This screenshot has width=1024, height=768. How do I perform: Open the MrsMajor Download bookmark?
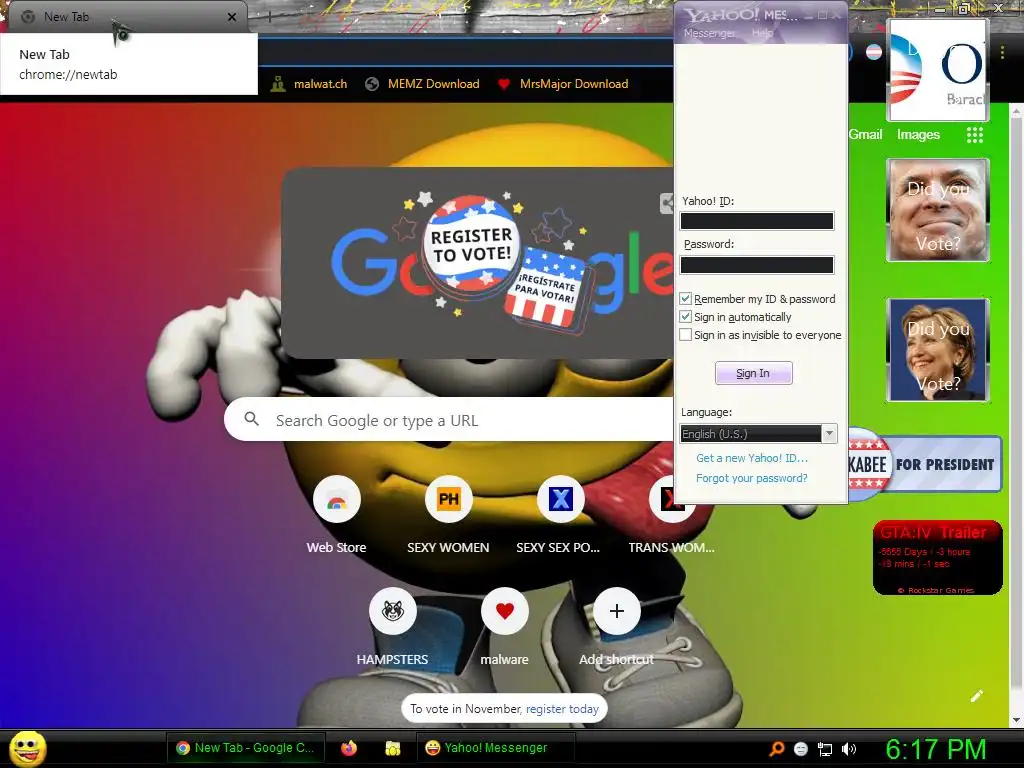(x=562, y=84)
